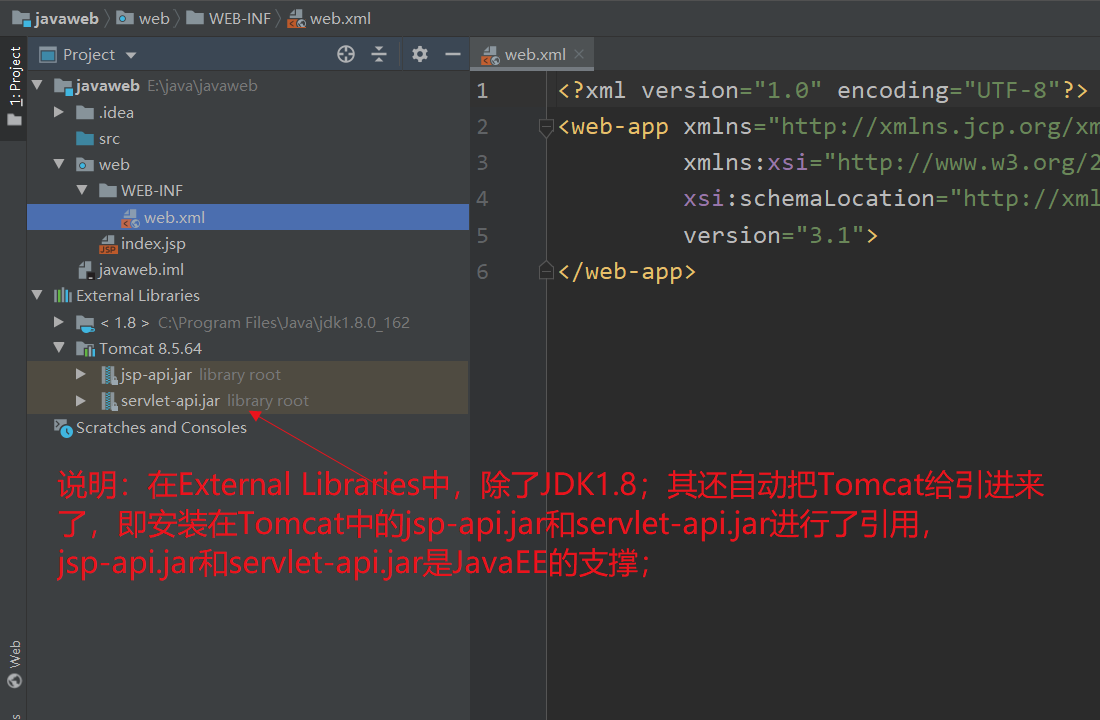The width and height of the screenshot is (1100, 720).
Task: Click the module icon beside javaweb.iml
Action: tap(88, 269)
